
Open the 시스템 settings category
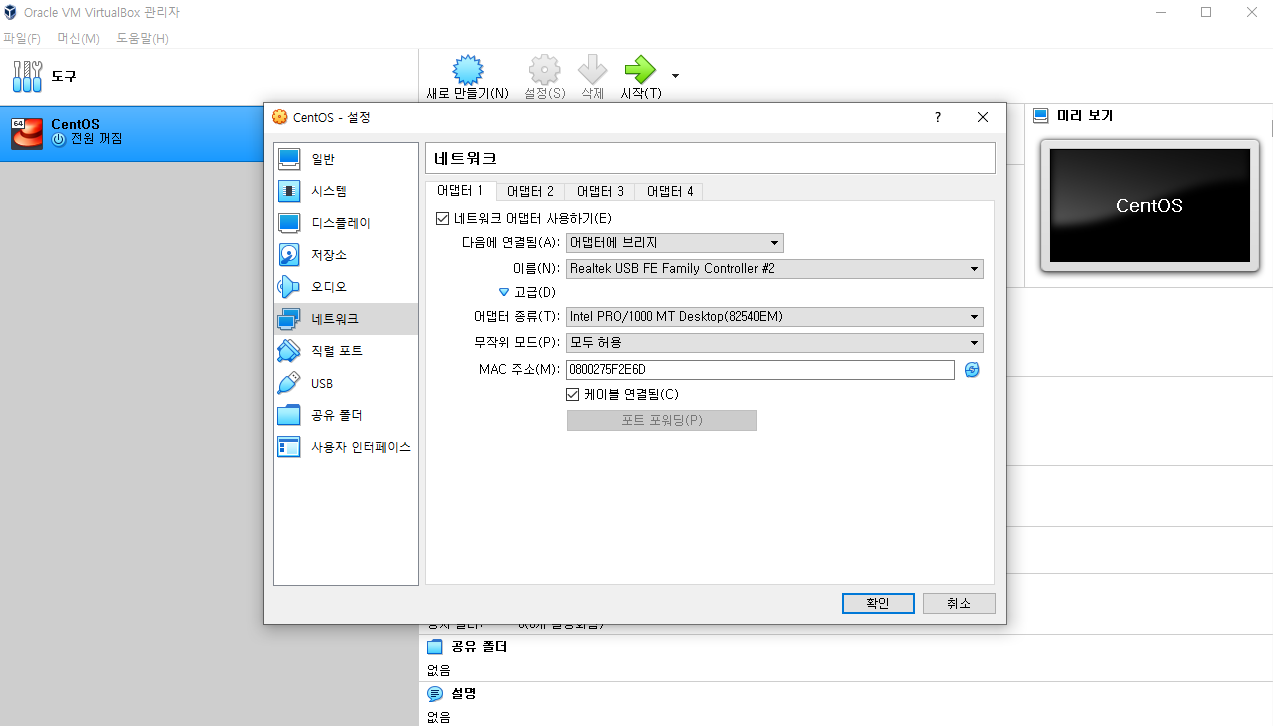click(x=346, y=191)
